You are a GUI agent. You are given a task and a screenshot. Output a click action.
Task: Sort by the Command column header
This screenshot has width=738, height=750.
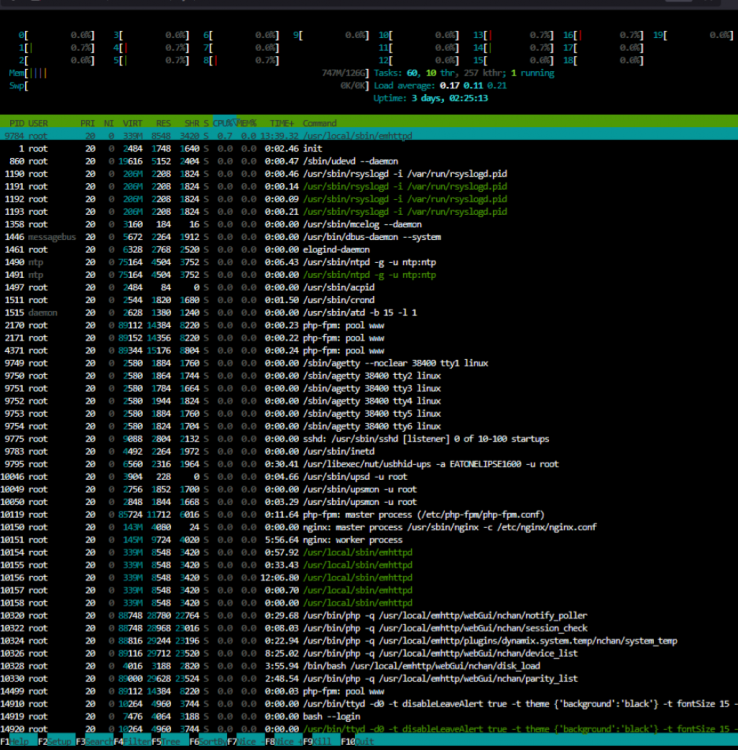[319, 123]
